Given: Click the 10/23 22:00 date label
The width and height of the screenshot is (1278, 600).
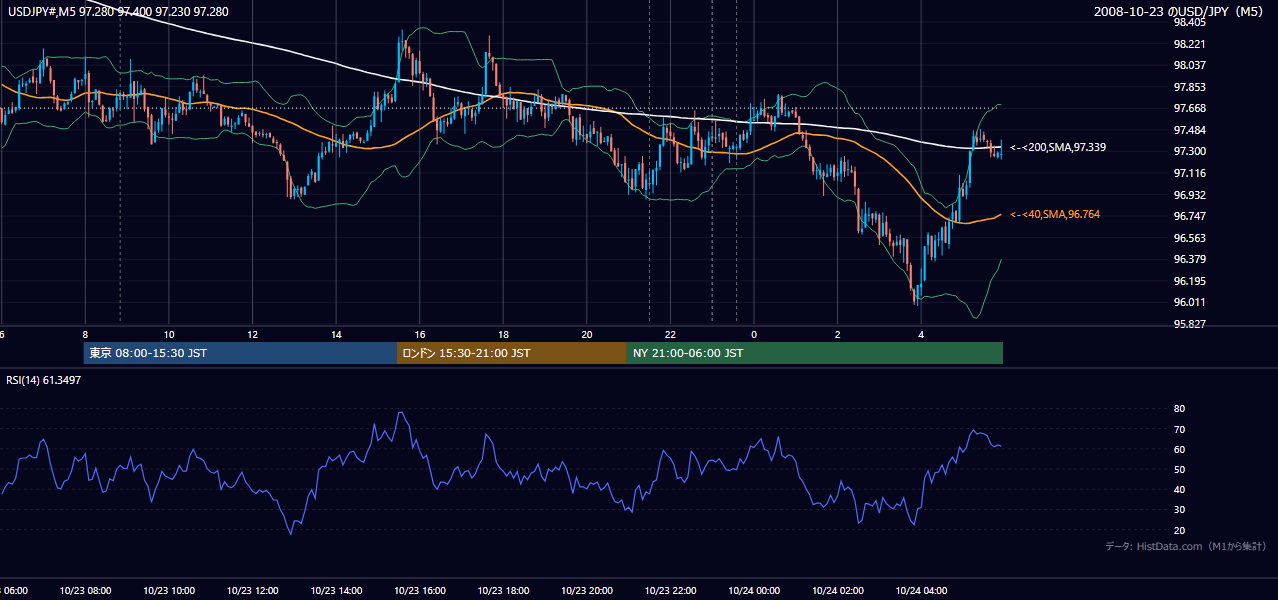Looking at the screenshot, I should click(x=670, y=590).
